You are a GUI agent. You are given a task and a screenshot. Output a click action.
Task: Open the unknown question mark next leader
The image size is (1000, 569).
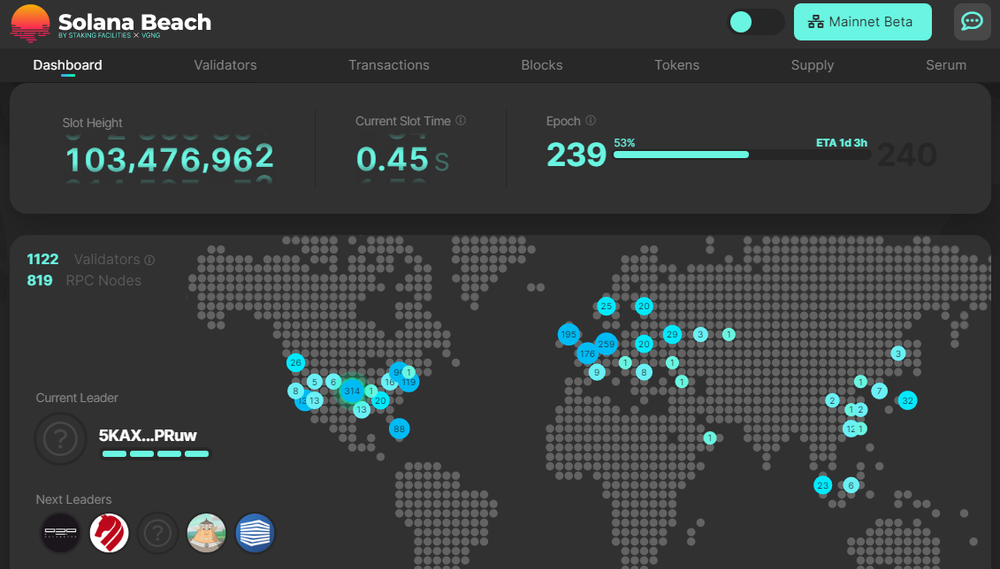[x=158, y=533]
